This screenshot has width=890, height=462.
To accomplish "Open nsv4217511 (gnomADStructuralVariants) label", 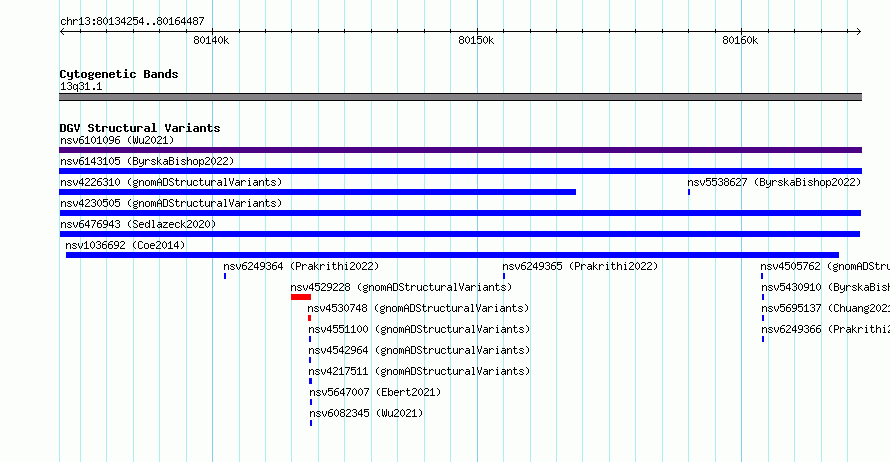I will (x=419, y=371).
